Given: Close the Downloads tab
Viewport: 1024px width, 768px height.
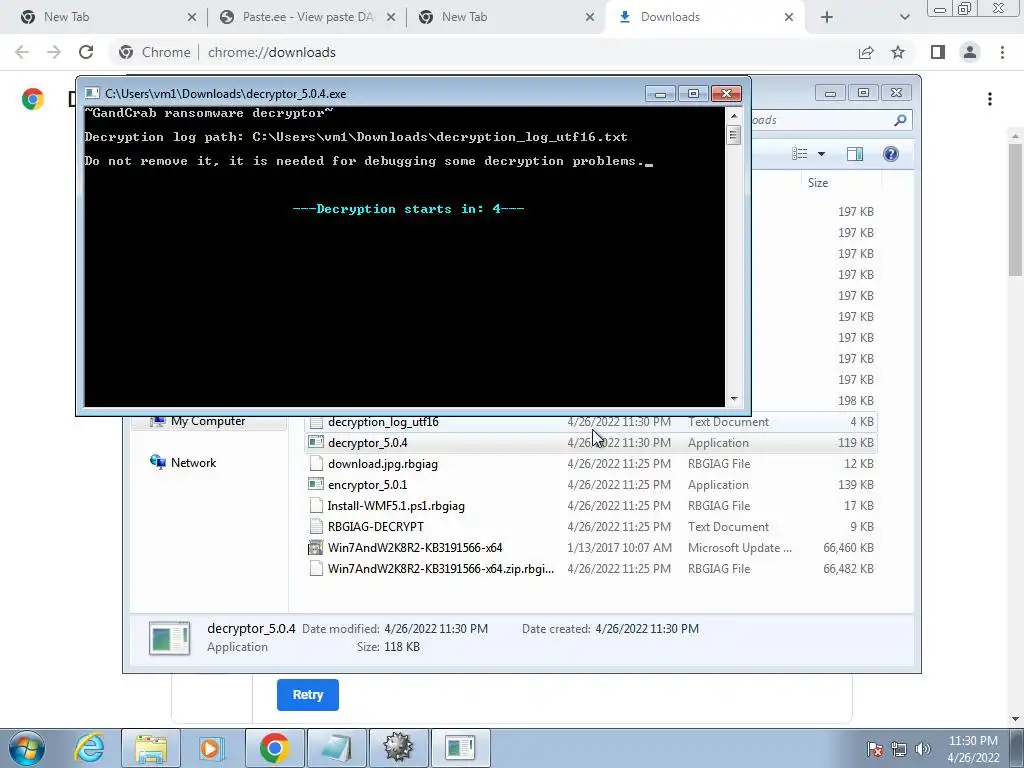Looking at the screenshot, I should [x=789, y=17].
